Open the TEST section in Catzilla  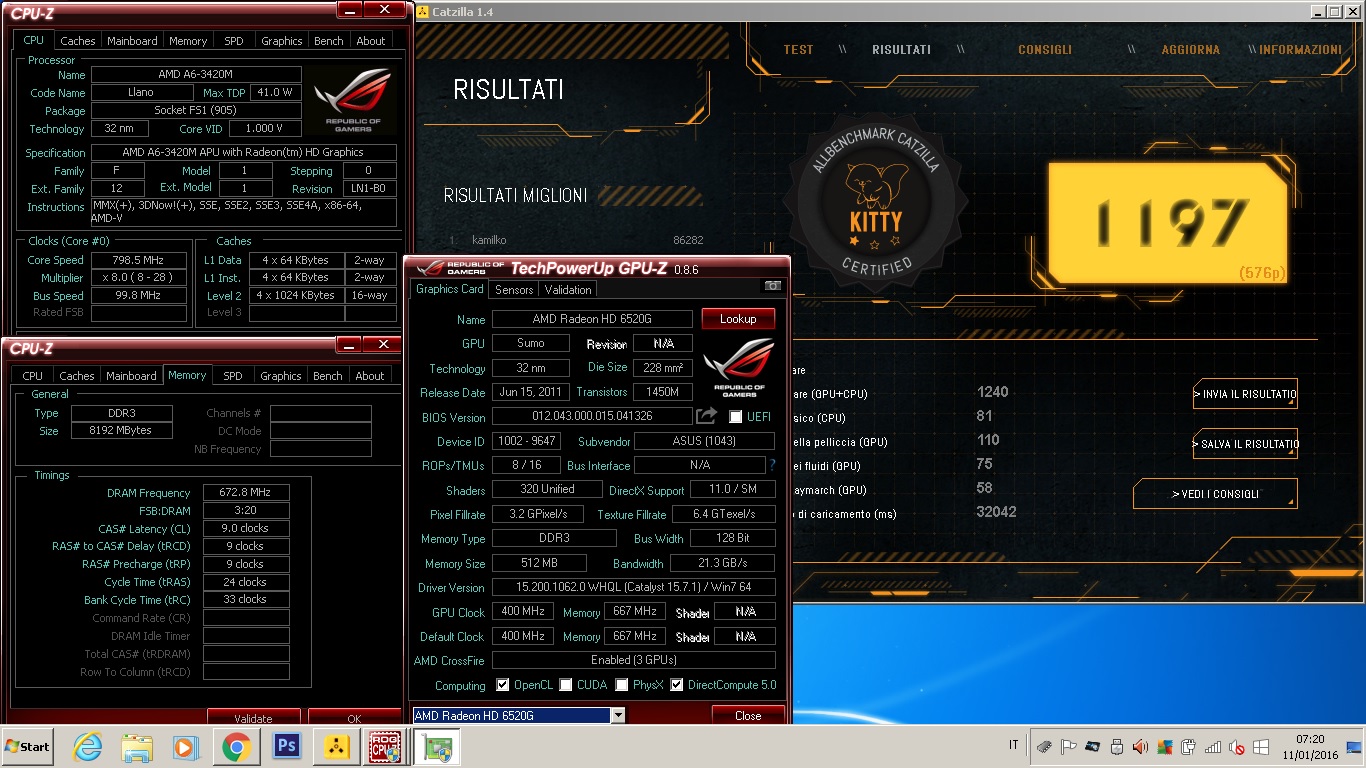coord(798,50)
